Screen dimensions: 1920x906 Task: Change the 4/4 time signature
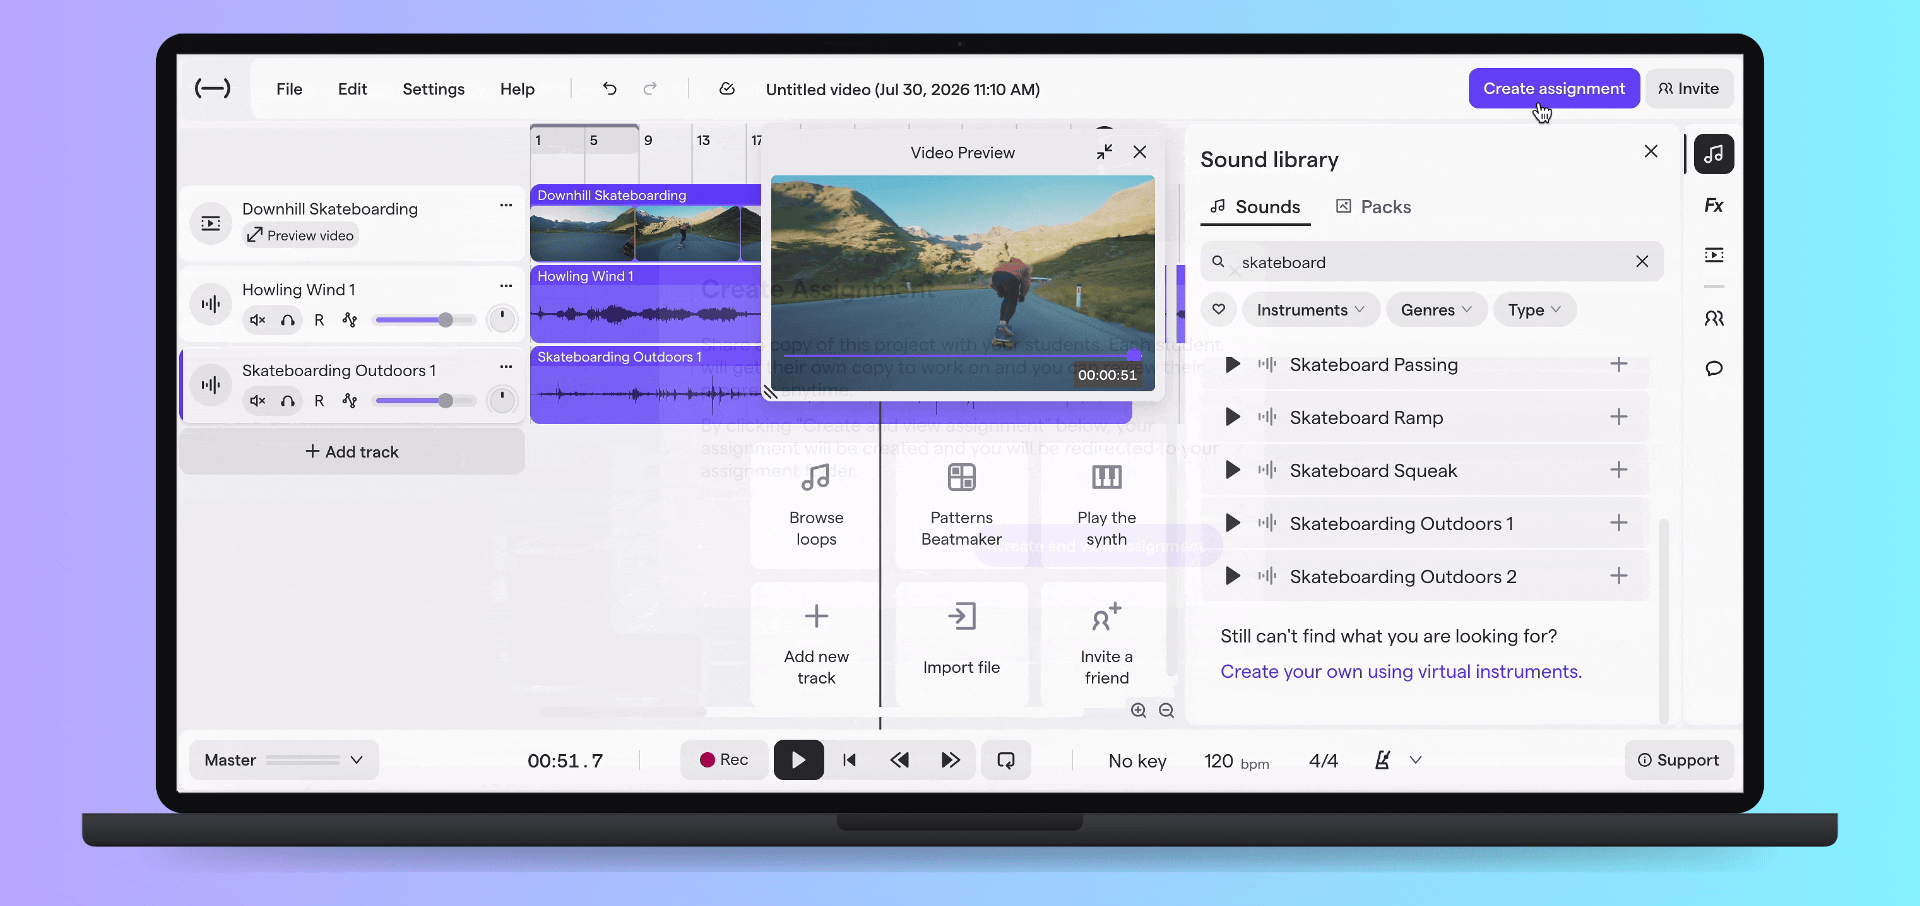point(1324,761)
